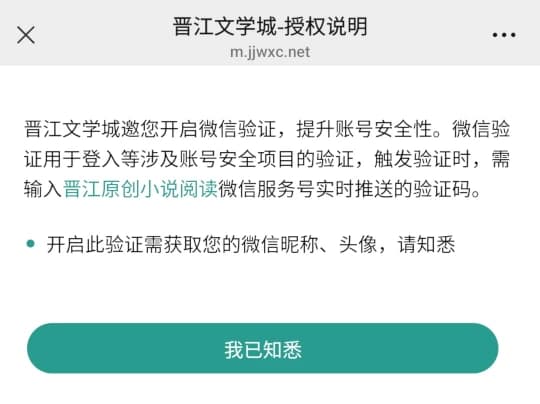Click the gray header bar beside the title
The image size is (540, 404).
pyautogui.click(x=430, y=33)
